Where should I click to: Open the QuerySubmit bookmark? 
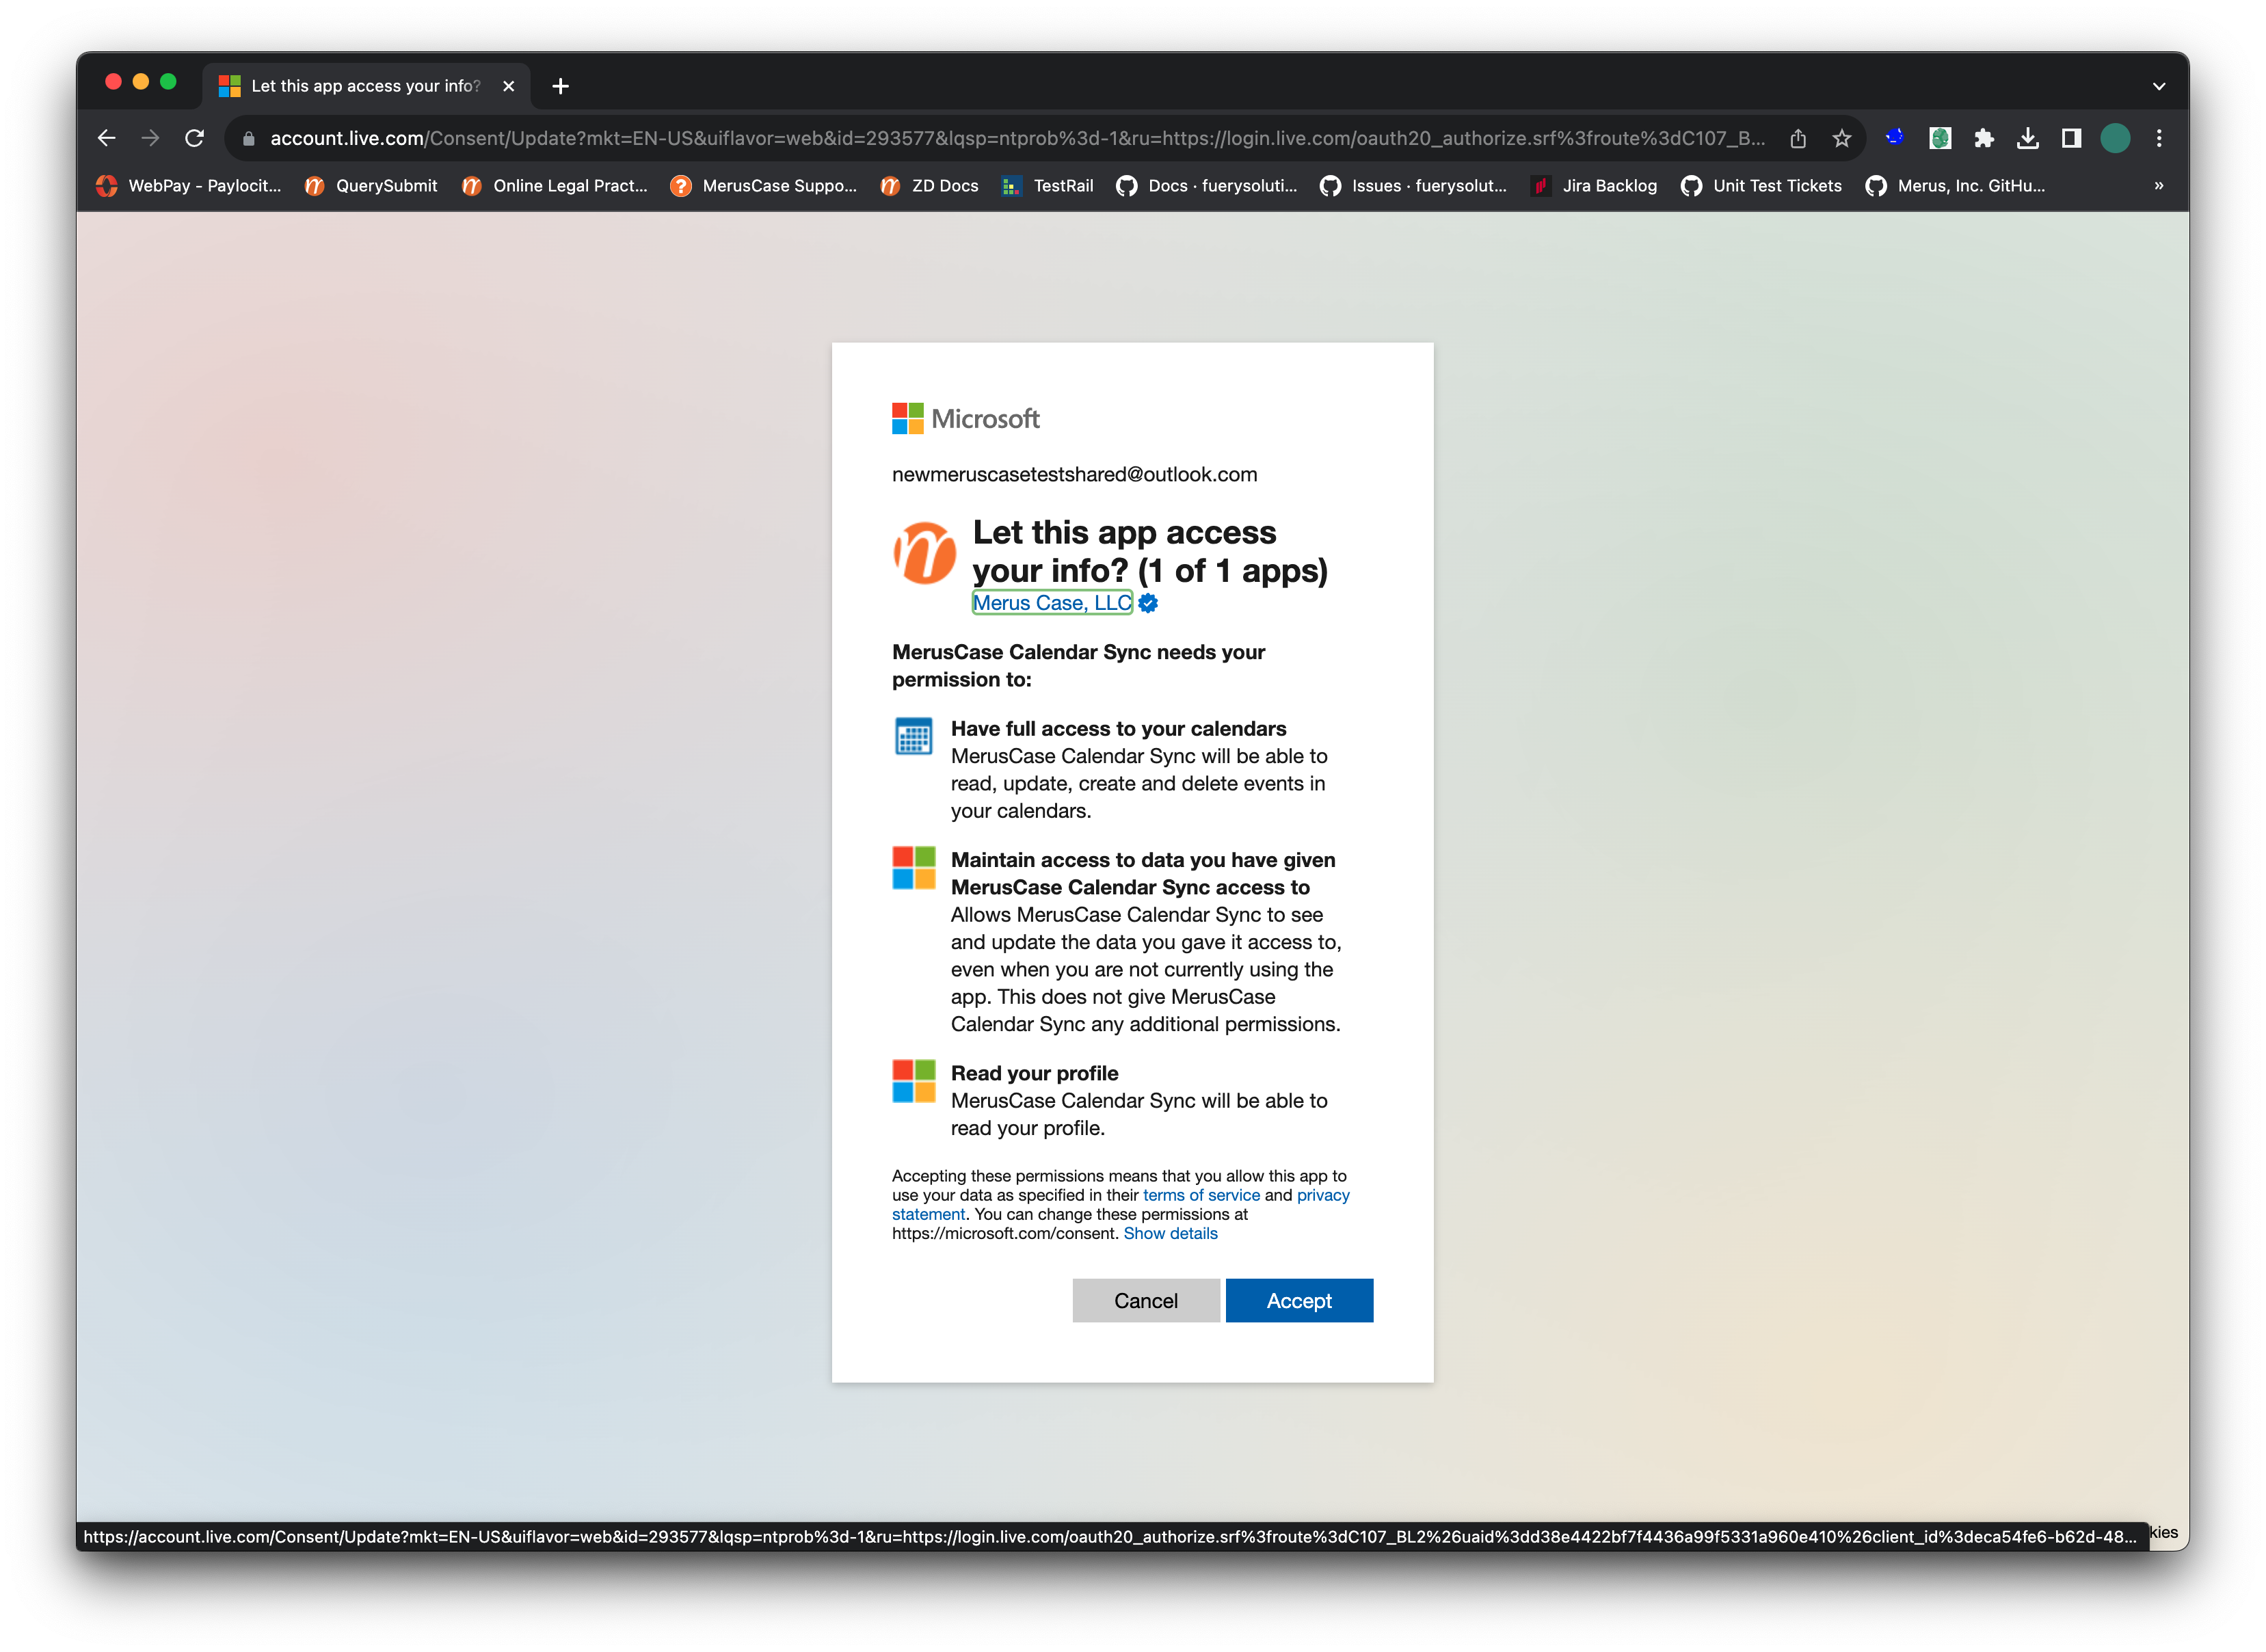tap(371, 185)
